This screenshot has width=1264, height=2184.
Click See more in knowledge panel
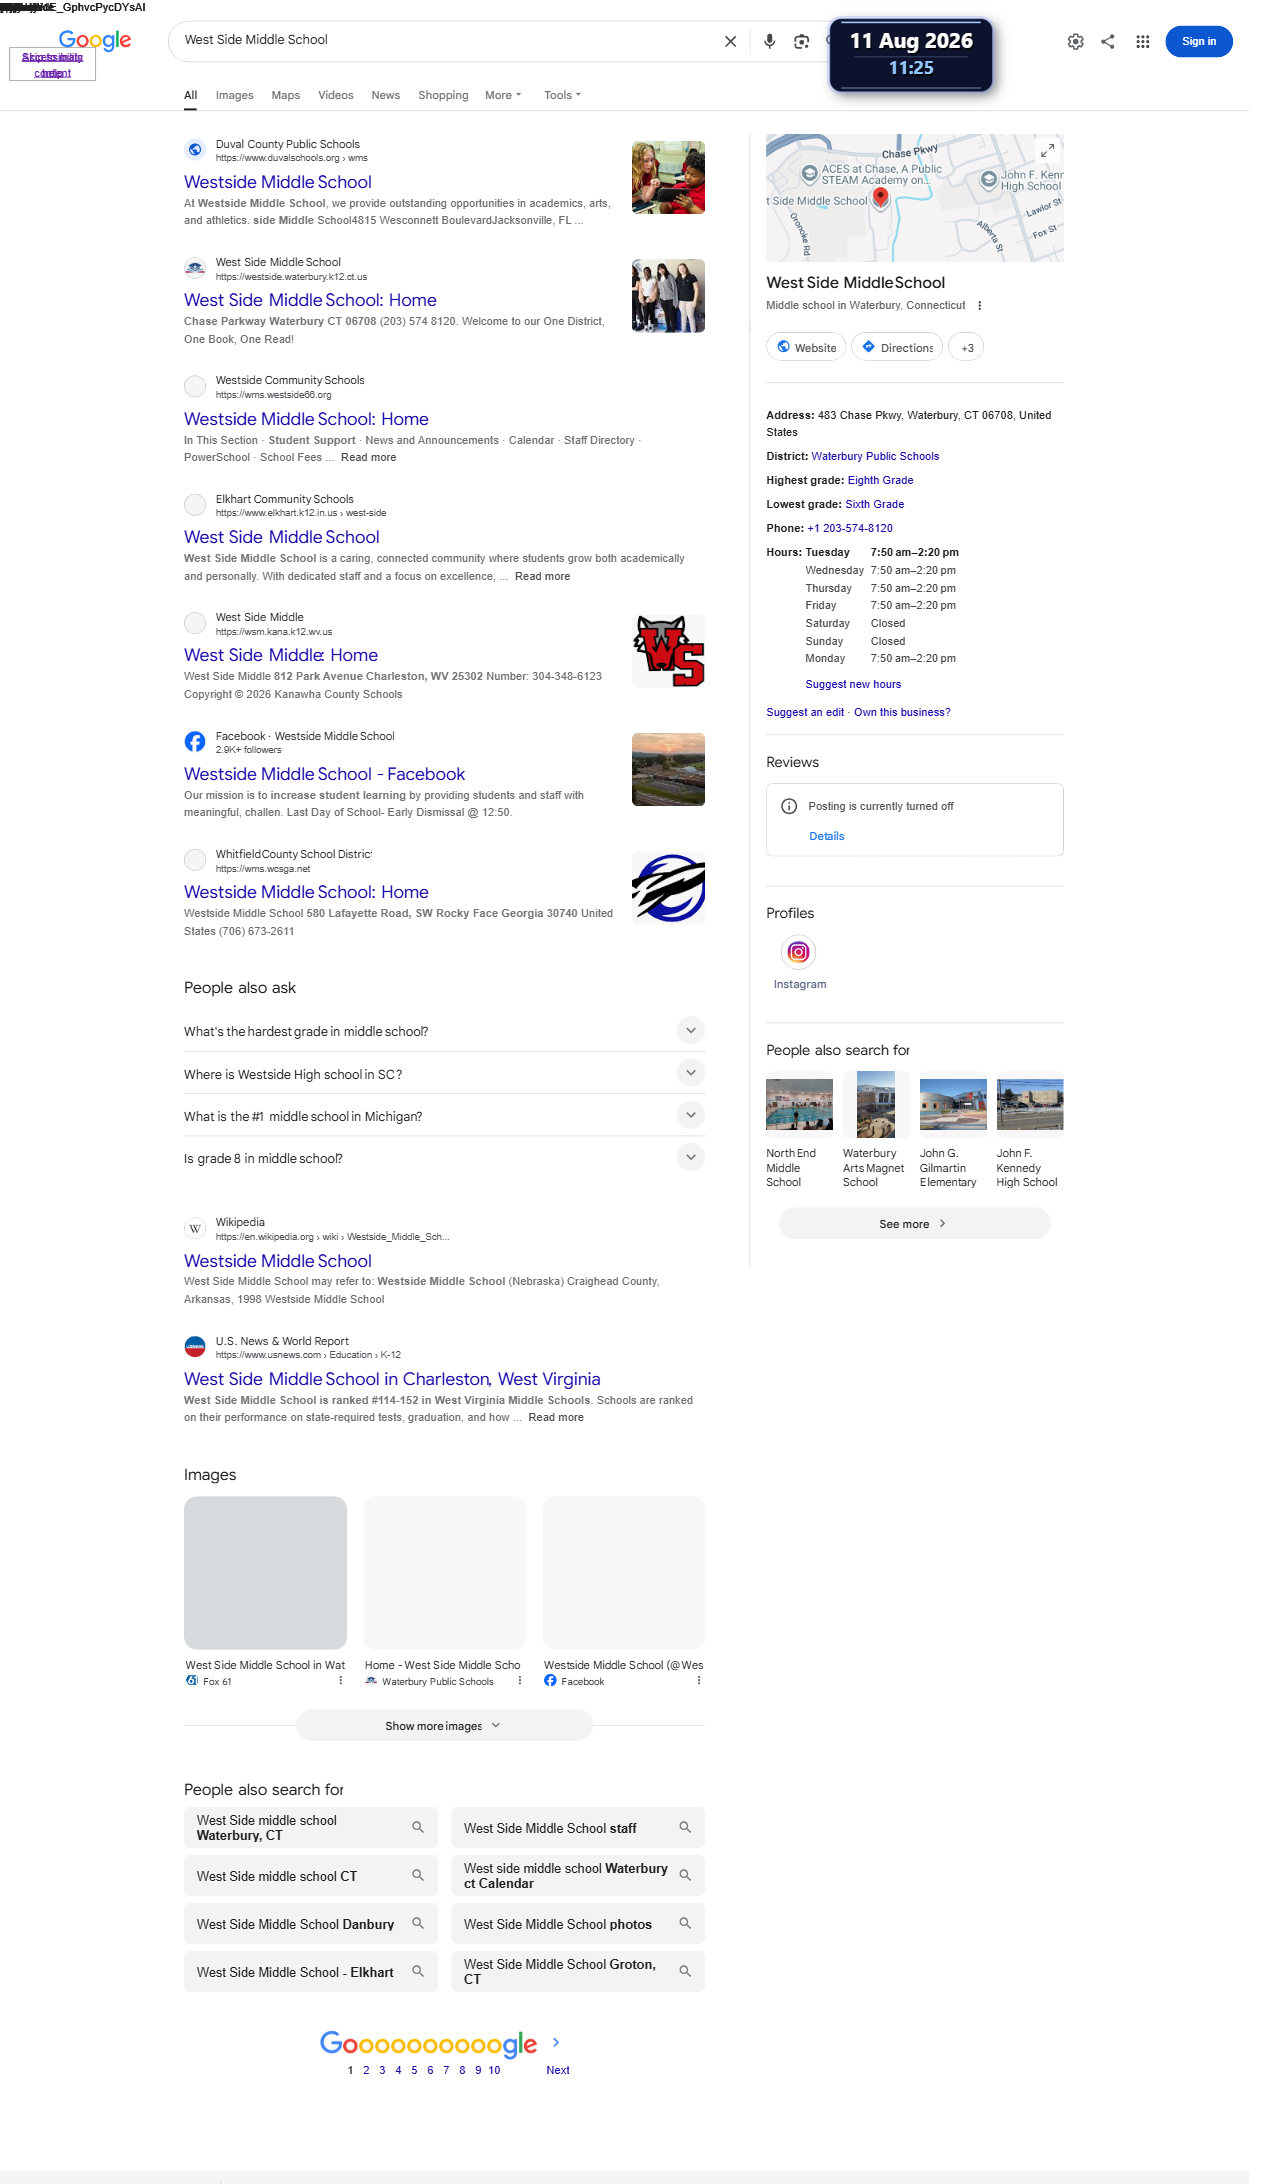tap(914, 1223)
